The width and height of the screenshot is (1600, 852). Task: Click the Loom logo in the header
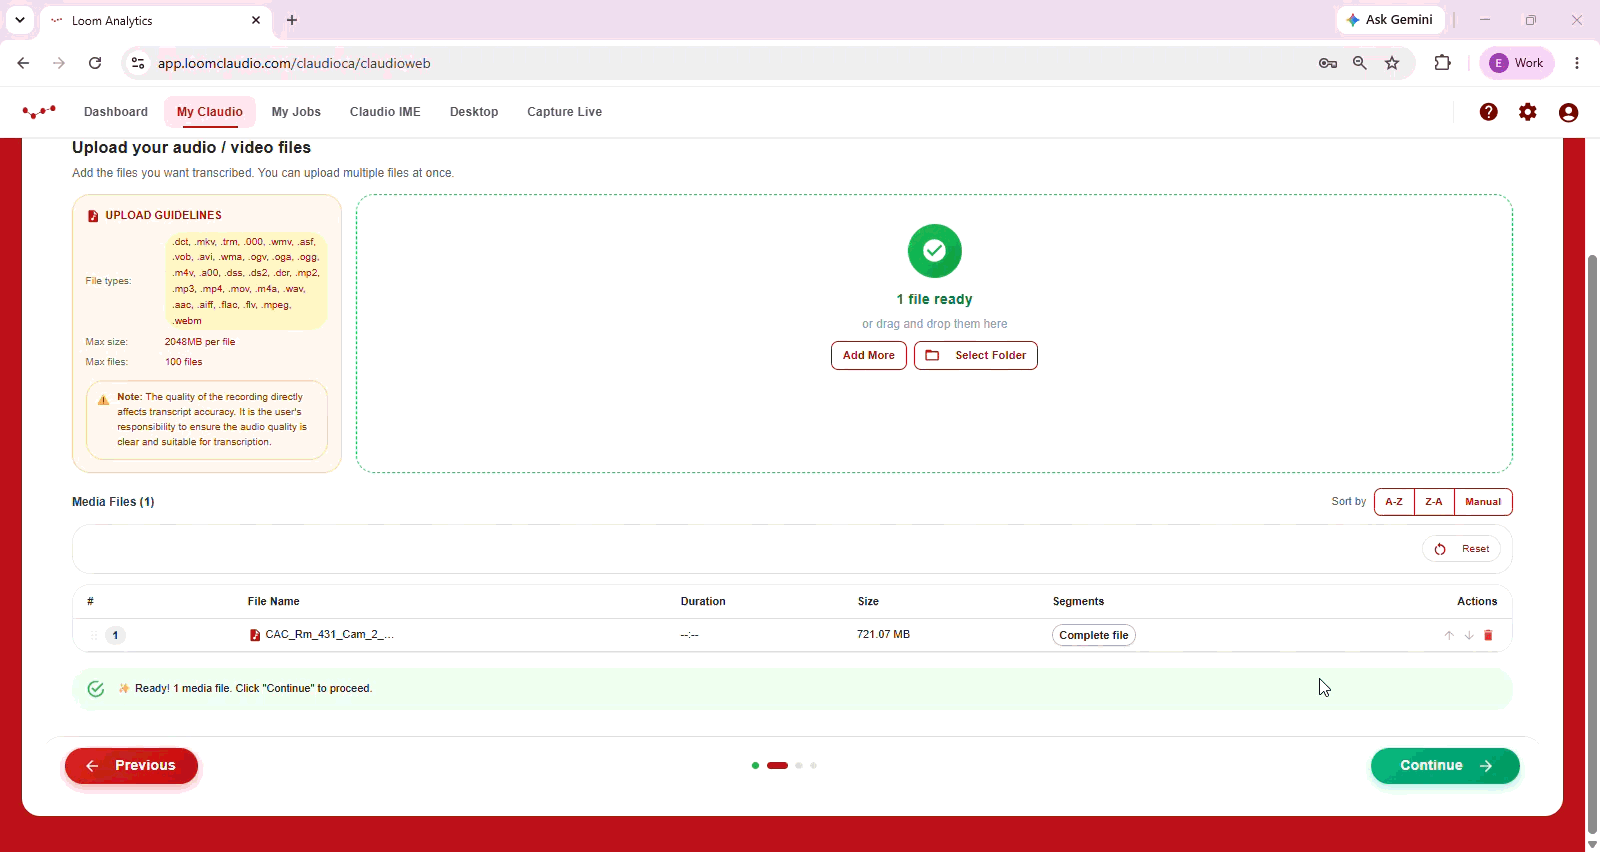click(x=39, y=112)
